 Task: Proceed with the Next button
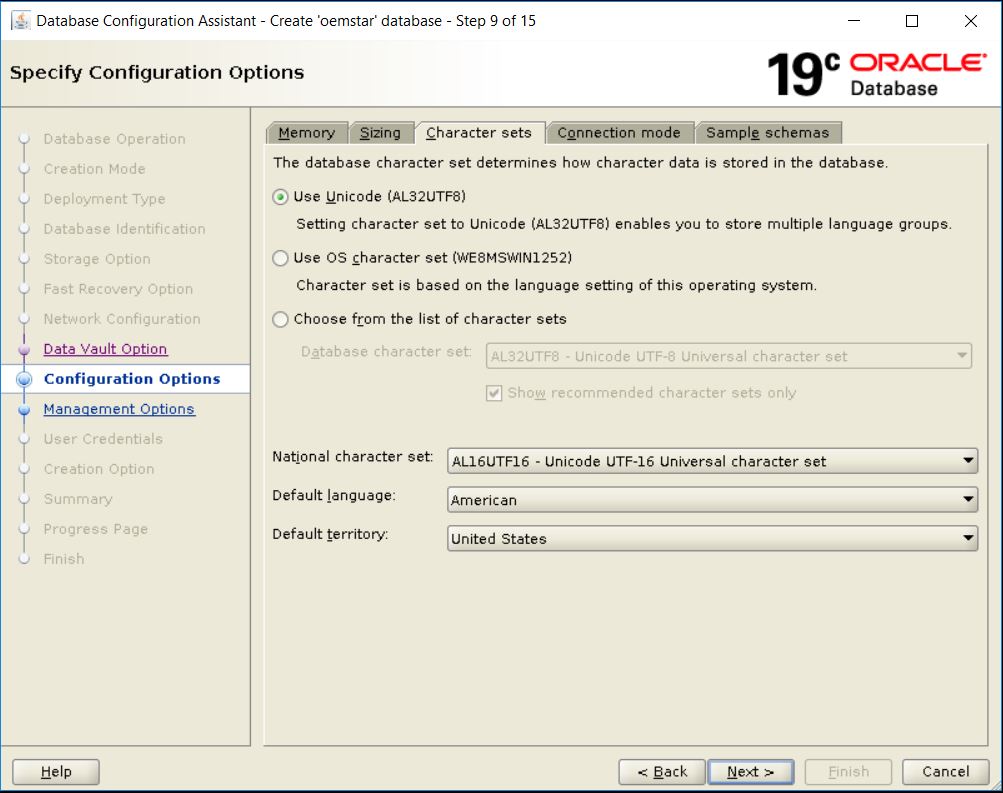pos(751,772)
